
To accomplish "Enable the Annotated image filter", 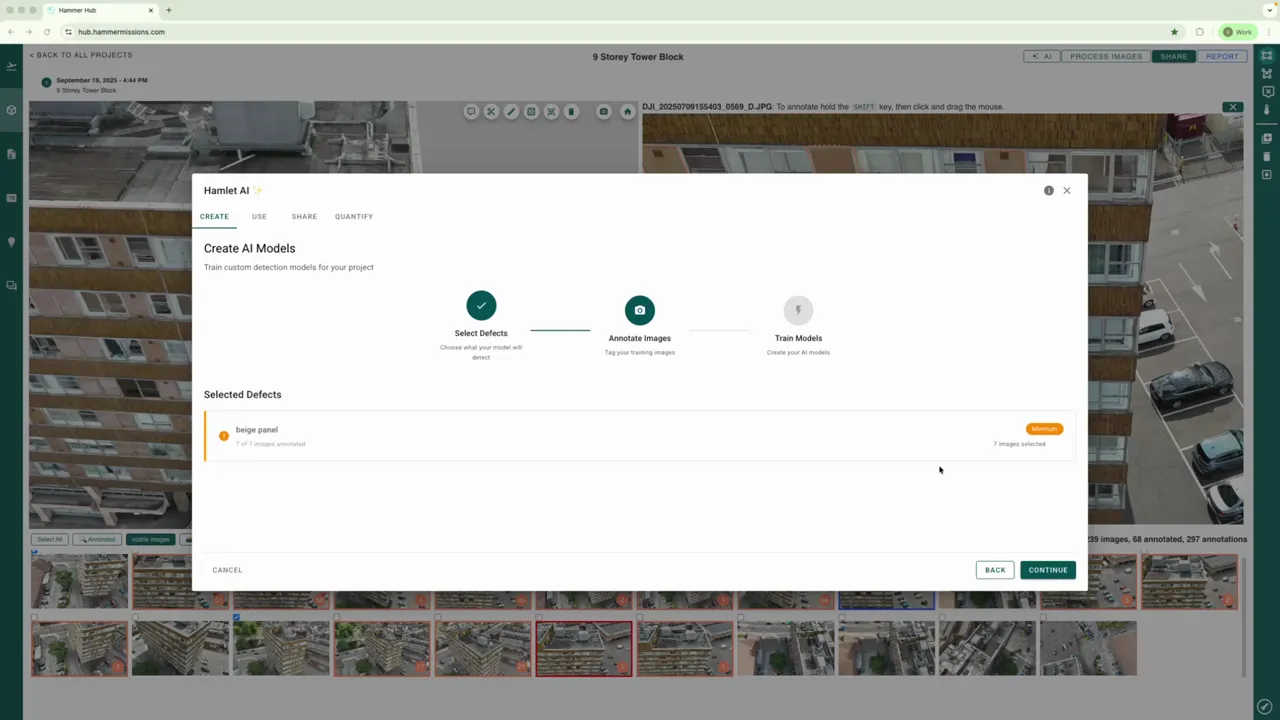I will [x=97, y=539].
